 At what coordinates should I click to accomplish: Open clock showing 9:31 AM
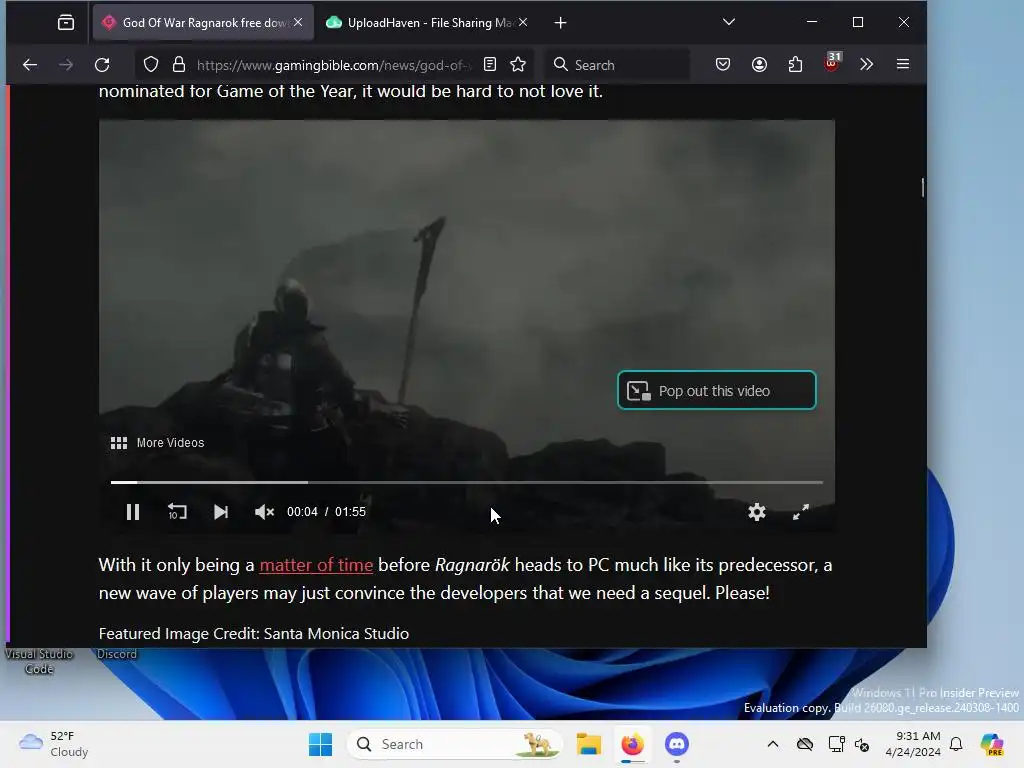coord(912,744)
